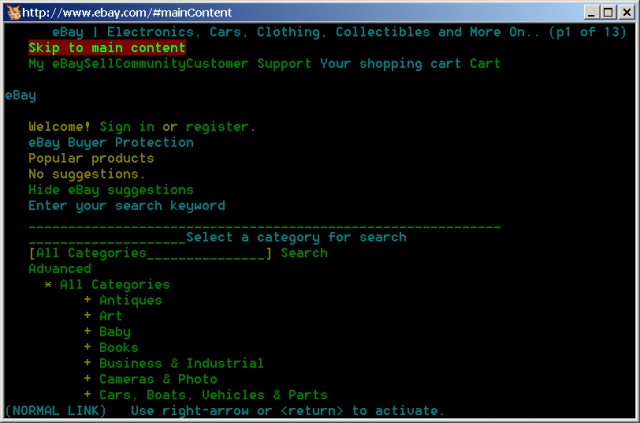Open eBay Buyer Protection link

click(111, 143)
